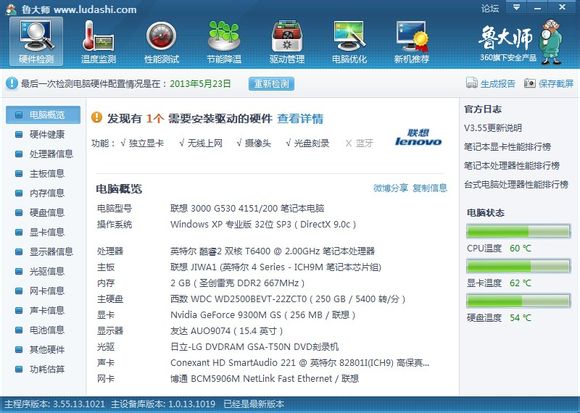Click 微博分享 share link
The height and width of the screenshot is (413, 580).
(x=391, y=188)
